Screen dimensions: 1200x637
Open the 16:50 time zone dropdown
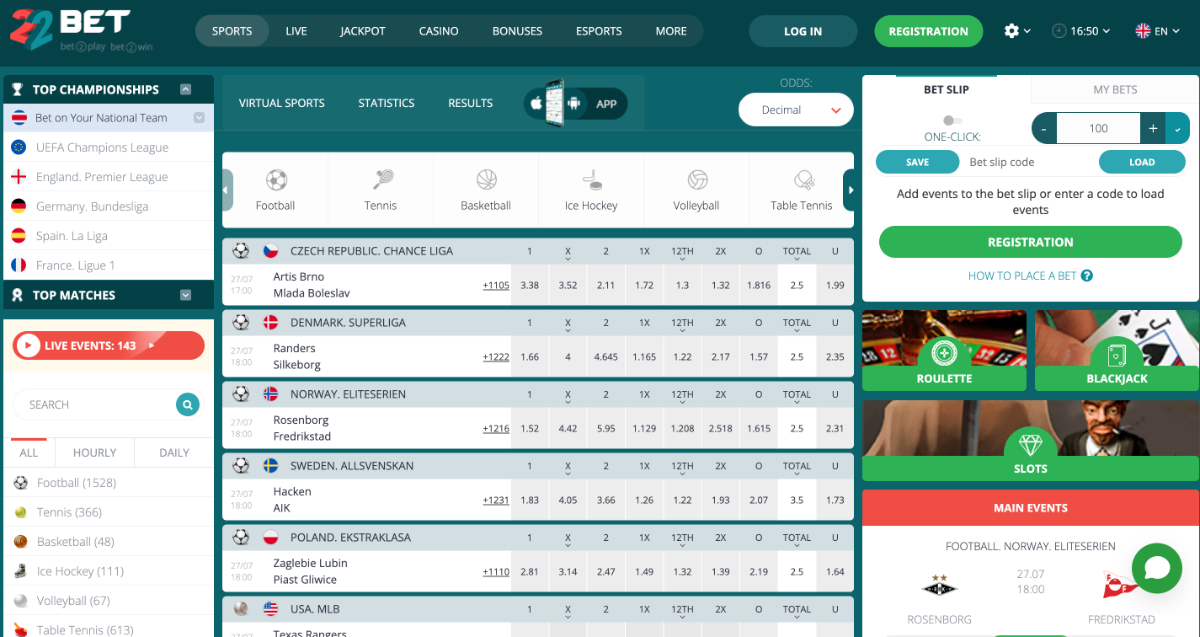click(x=1081, y=31)
